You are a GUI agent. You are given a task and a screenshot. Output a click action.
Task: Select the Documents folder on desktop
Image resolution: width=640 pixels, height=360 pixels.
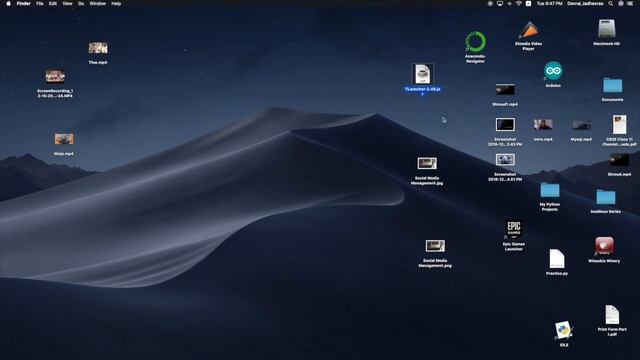point(612,86)
